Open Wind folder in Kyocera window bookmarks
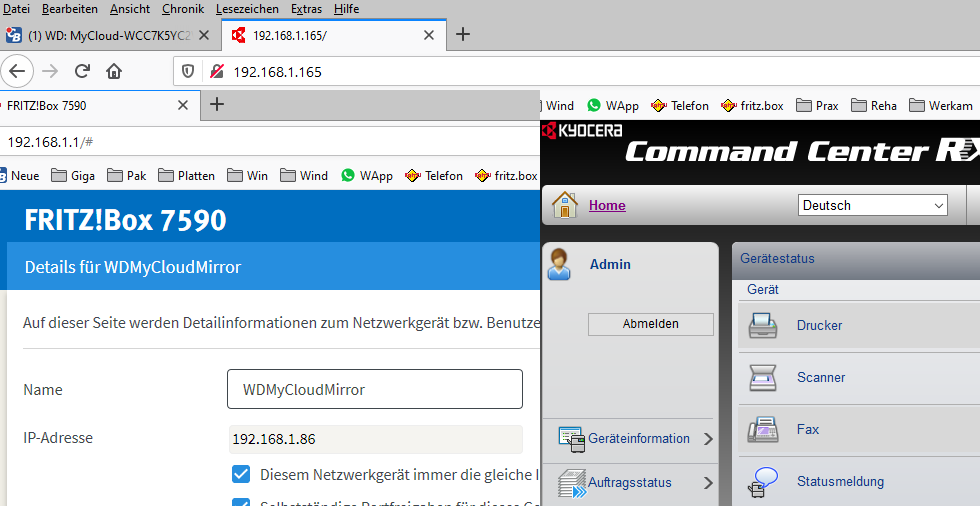Image resolution: width=980 pixels, height=506 pixels. pyautogui.click(x=558, y=106)
